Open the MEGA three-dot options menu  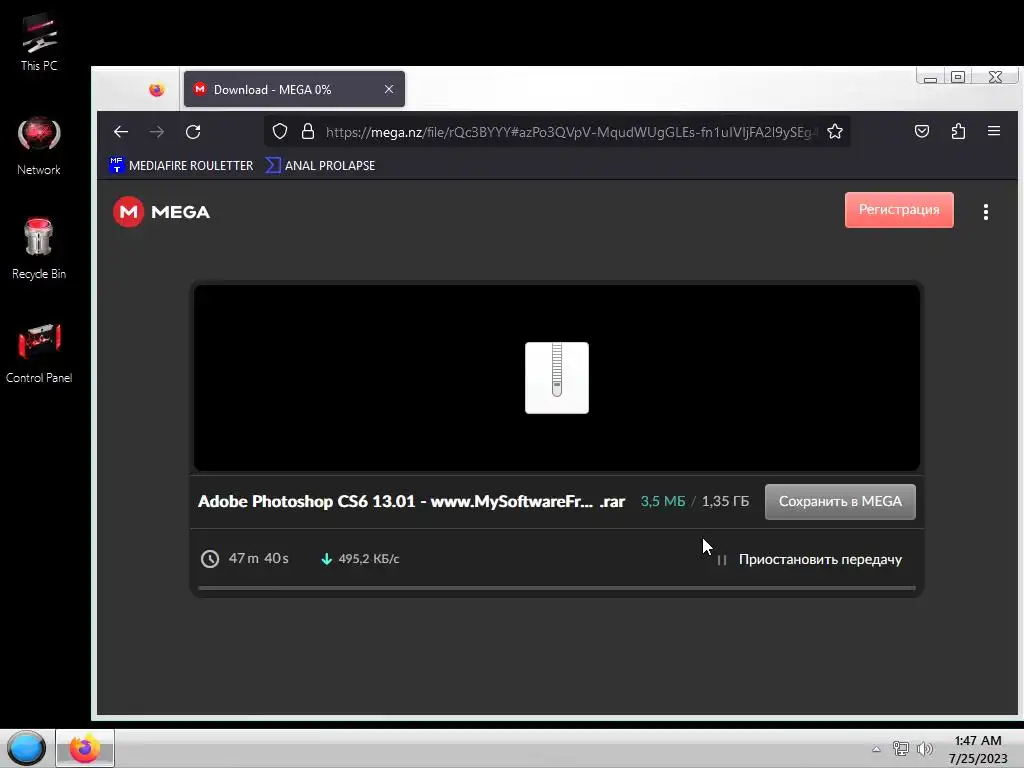(x=985, y=212)
